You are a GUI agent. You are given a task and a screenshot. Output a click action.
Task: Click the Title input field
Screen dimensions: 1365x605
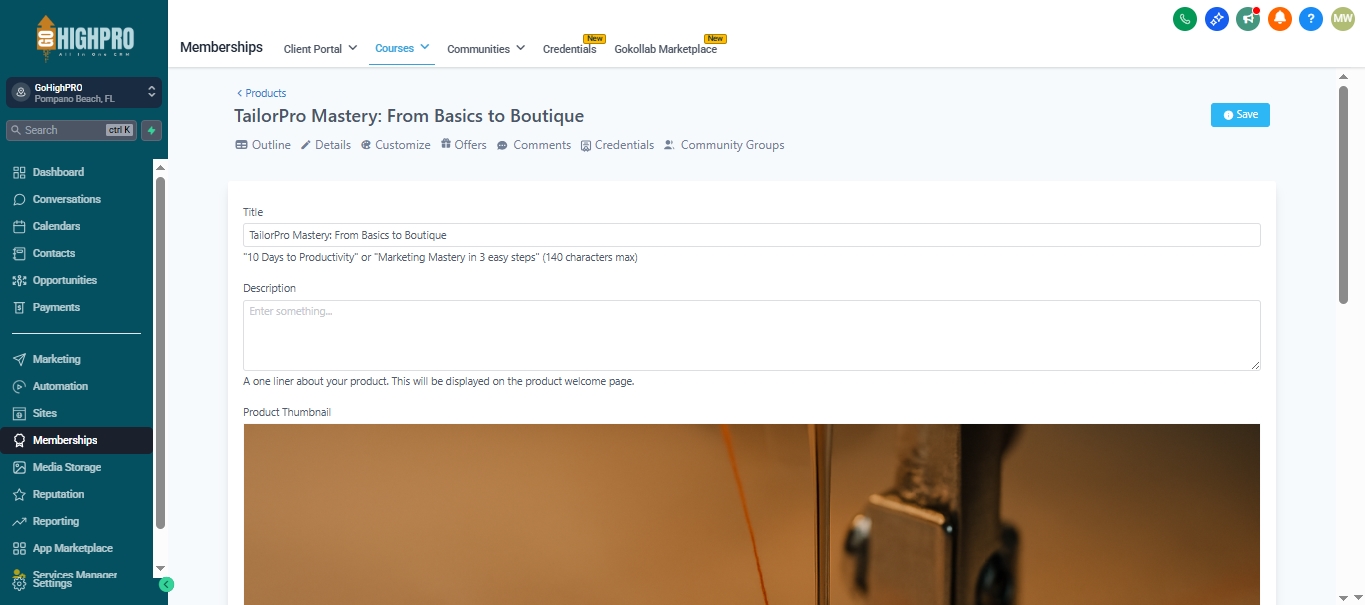pos(751,235)
